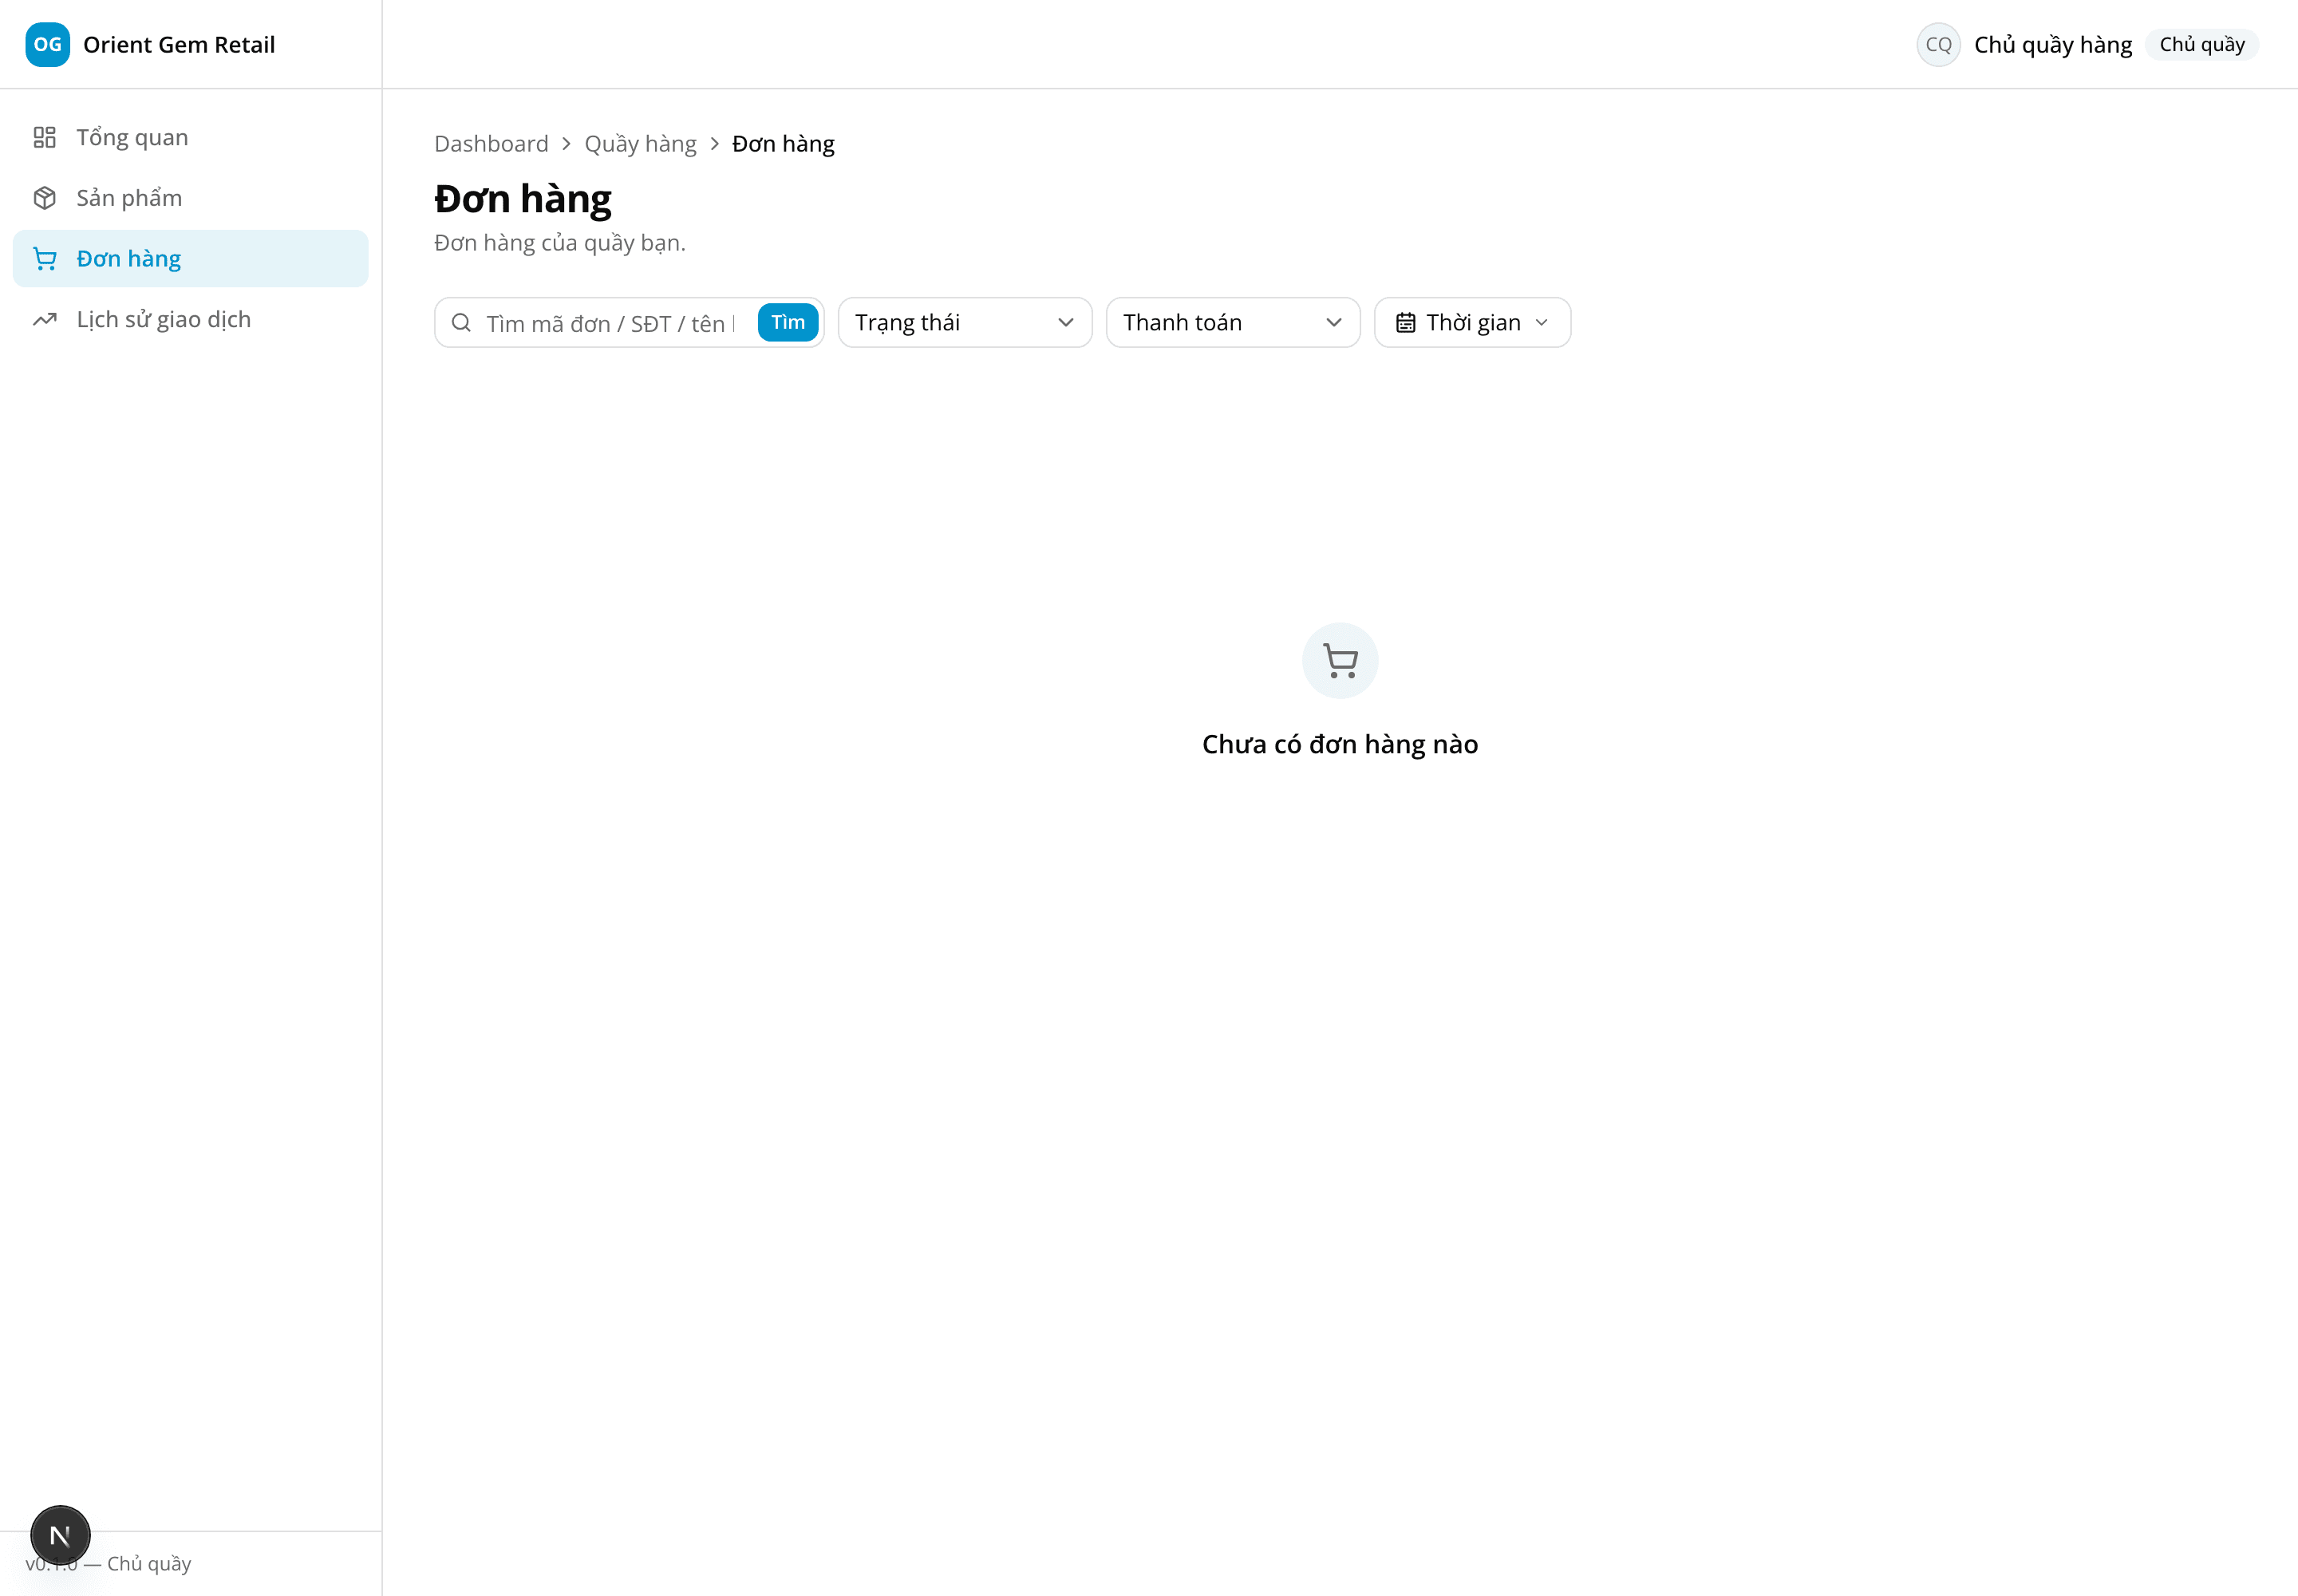Click the Tổng quan grid icon
The image size is (2298, 1596).
click(45, 137)
